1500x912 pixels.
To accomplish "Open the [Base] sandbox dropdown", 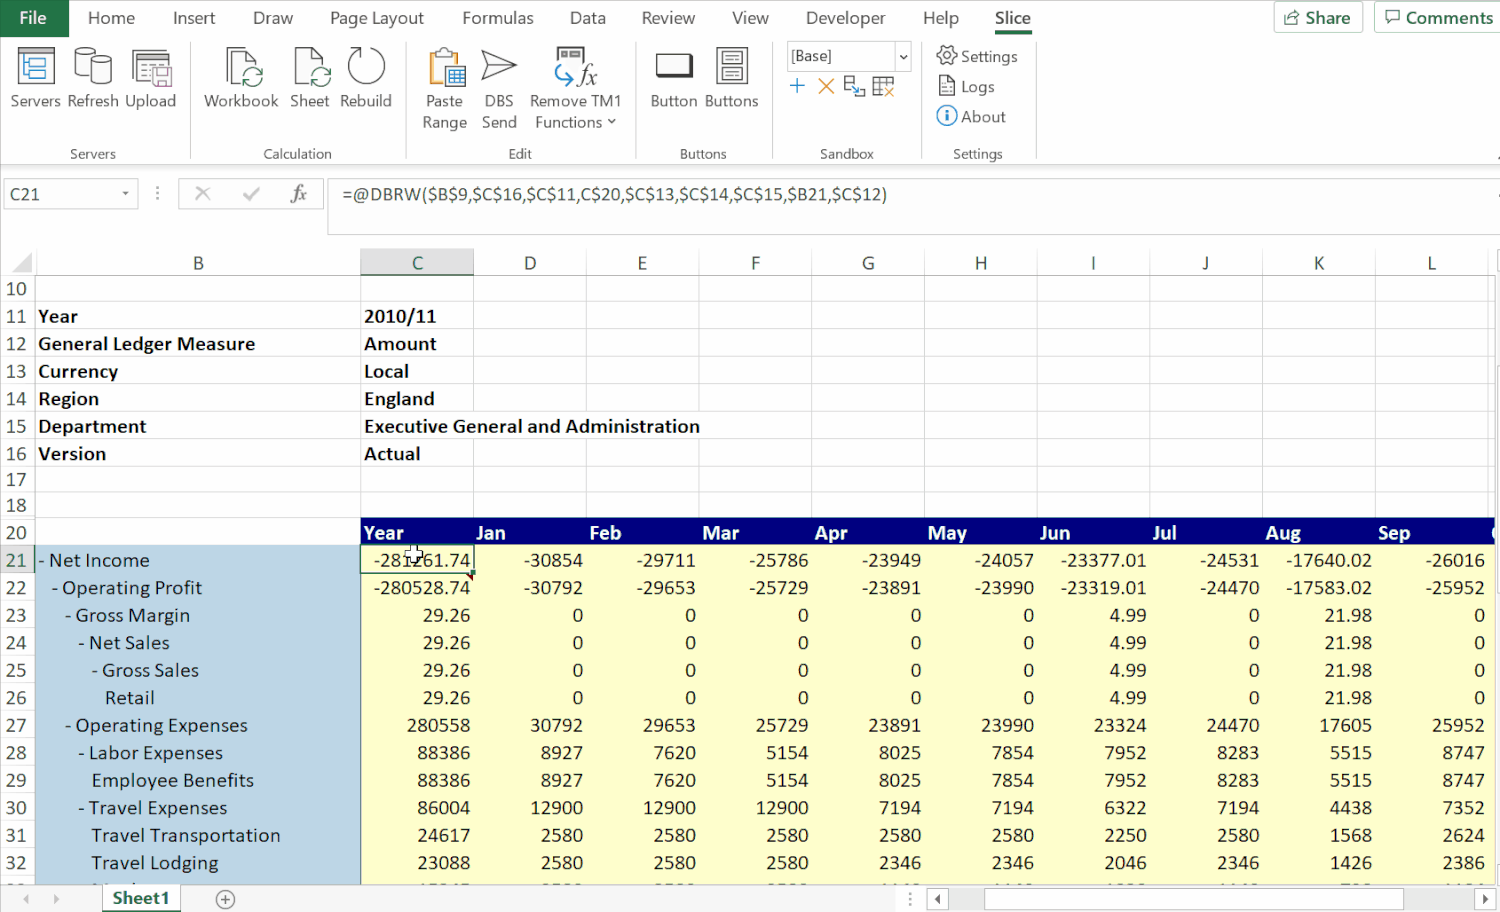I will point(903,56).
